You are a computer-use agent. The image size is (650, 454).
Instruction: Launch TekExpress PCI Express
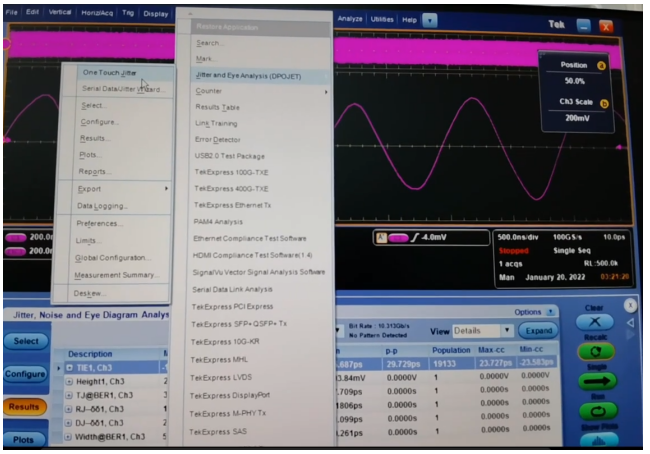click(x=232, y=307)
